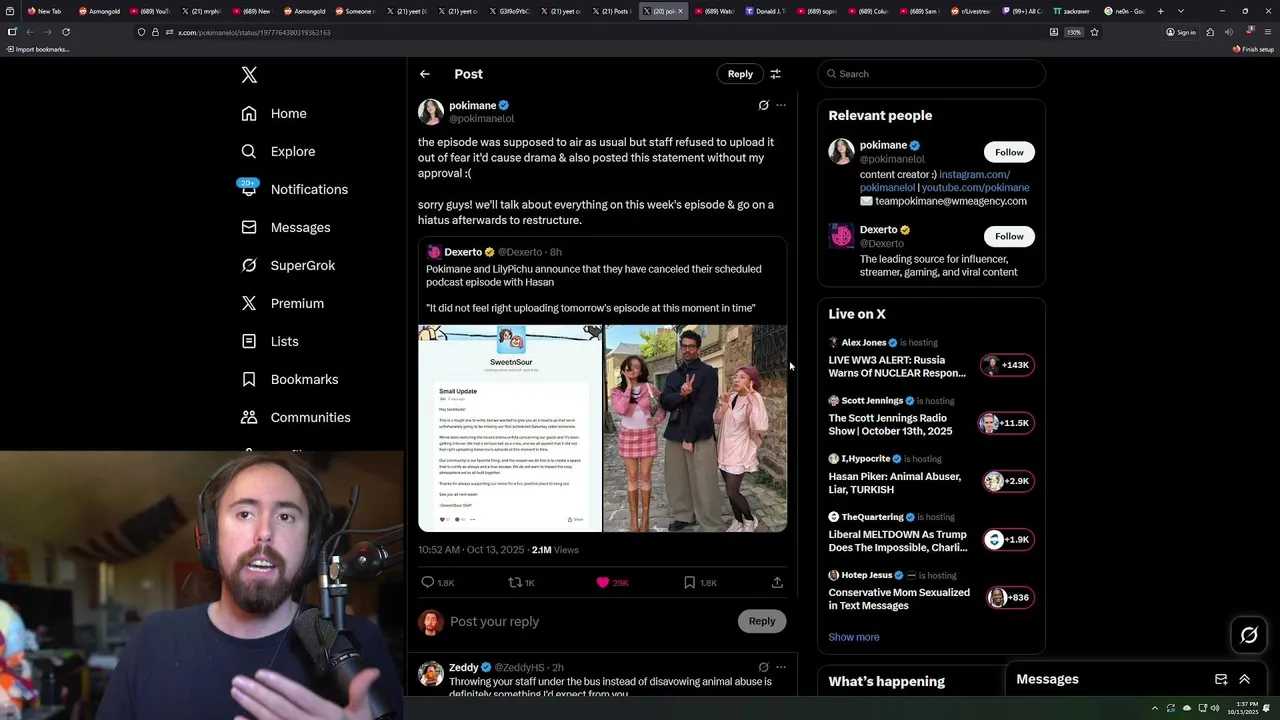Click the Grok icon on Zeddy's reply
The width and height of the screenshot is (1280, 720).
click(x=763, y=667)
